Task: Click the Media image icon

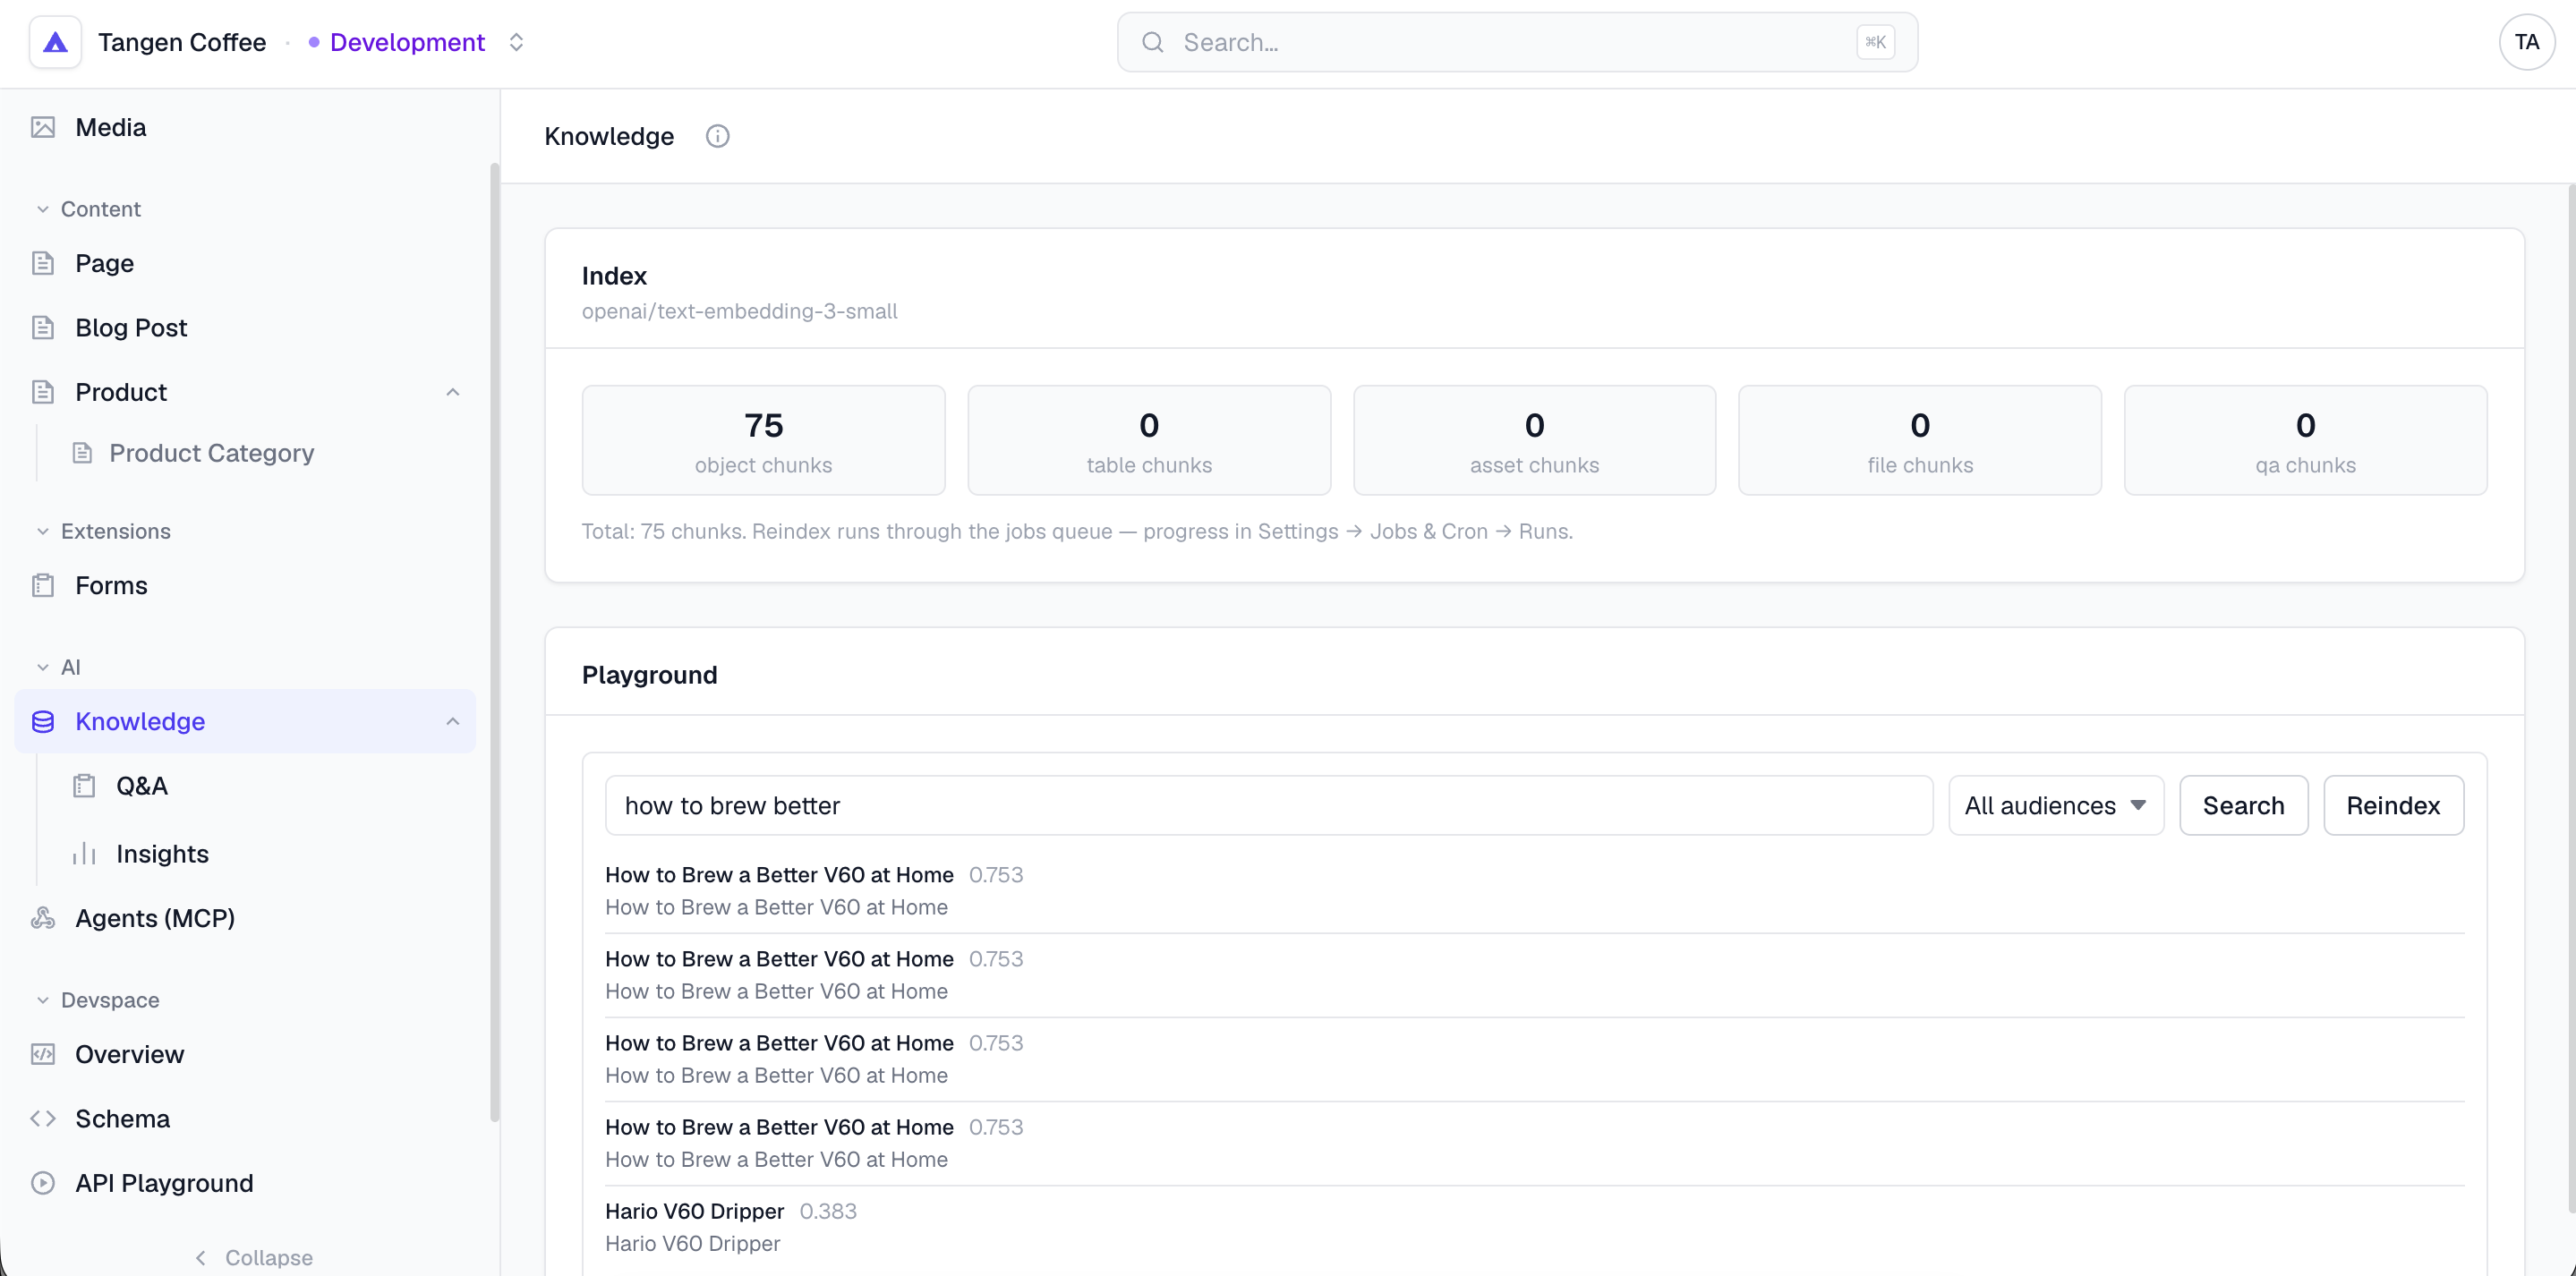Action: (43, 127)
